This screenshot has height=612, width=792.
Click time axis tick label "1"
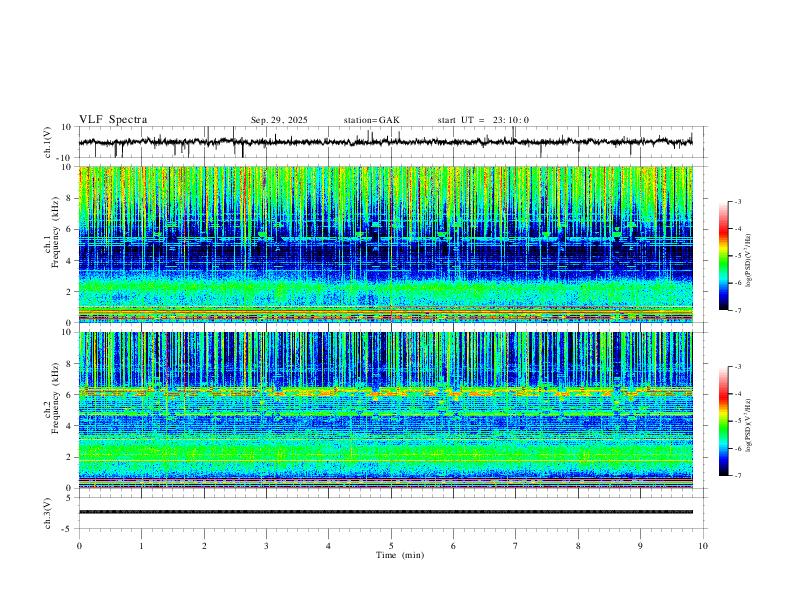141,546
